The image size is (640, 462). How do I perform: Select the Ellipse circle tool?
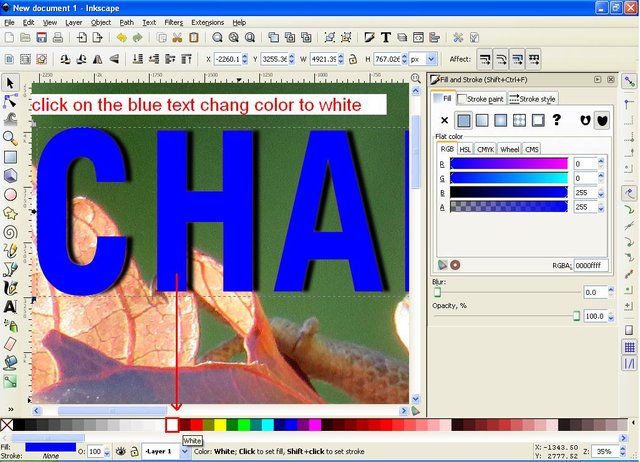[10, 194]
